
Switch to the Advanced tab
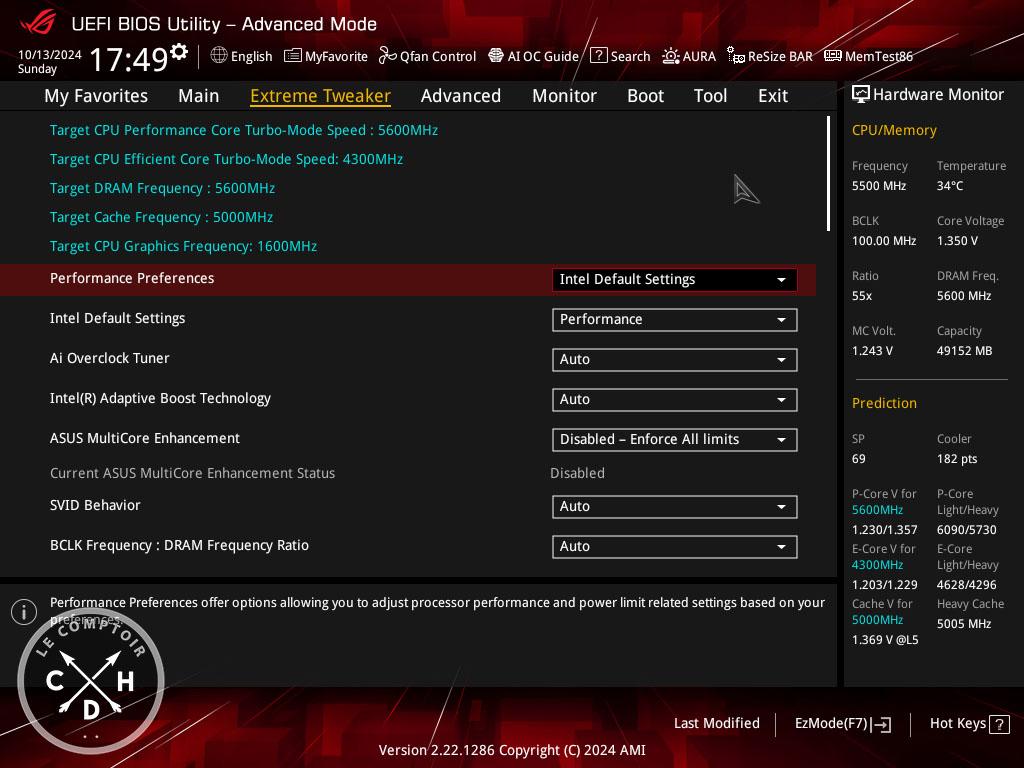click(460, 96)
